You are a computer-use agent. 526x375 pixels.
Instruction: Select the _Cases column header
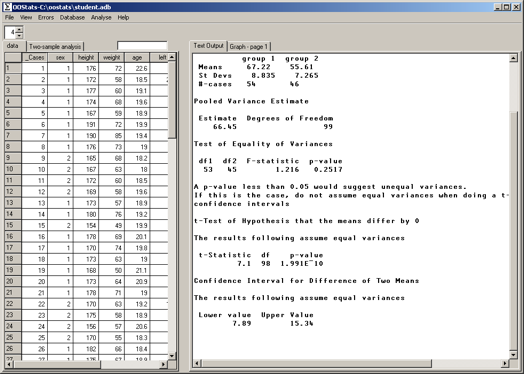pos(35,58)
